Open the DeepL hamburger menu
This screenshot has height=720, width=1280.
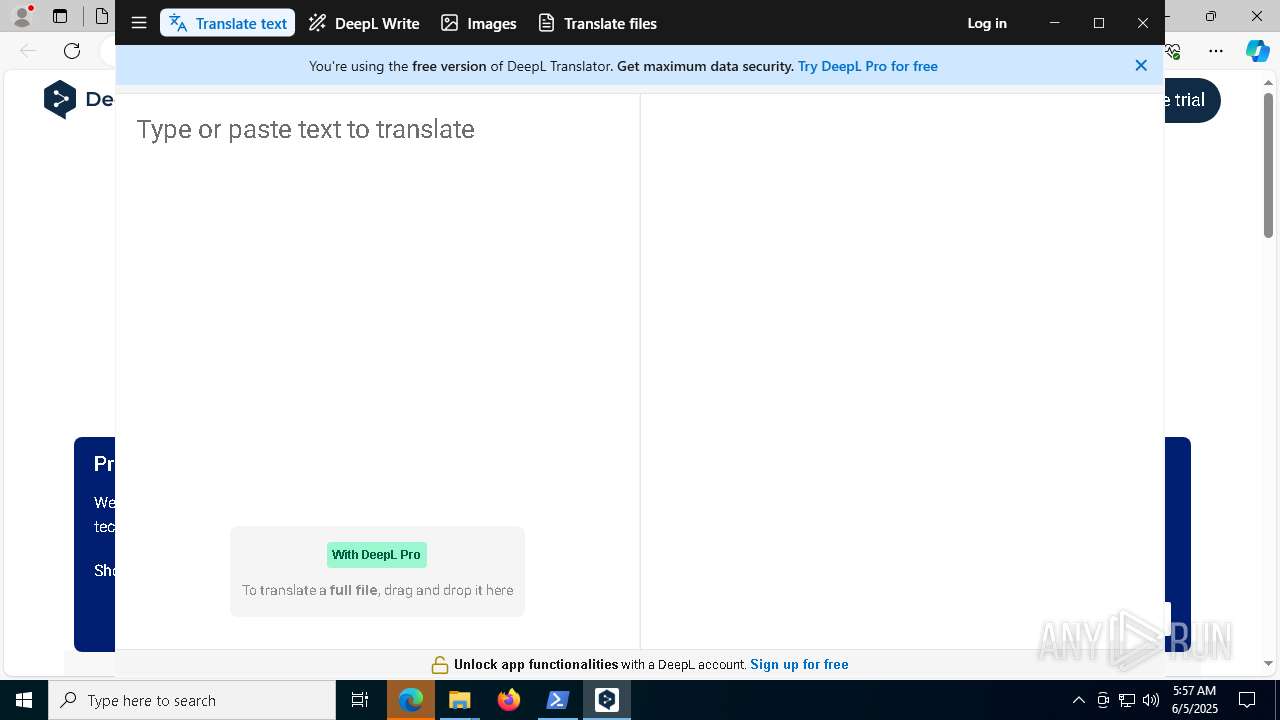pyautogui.click(x=139, y=23)
